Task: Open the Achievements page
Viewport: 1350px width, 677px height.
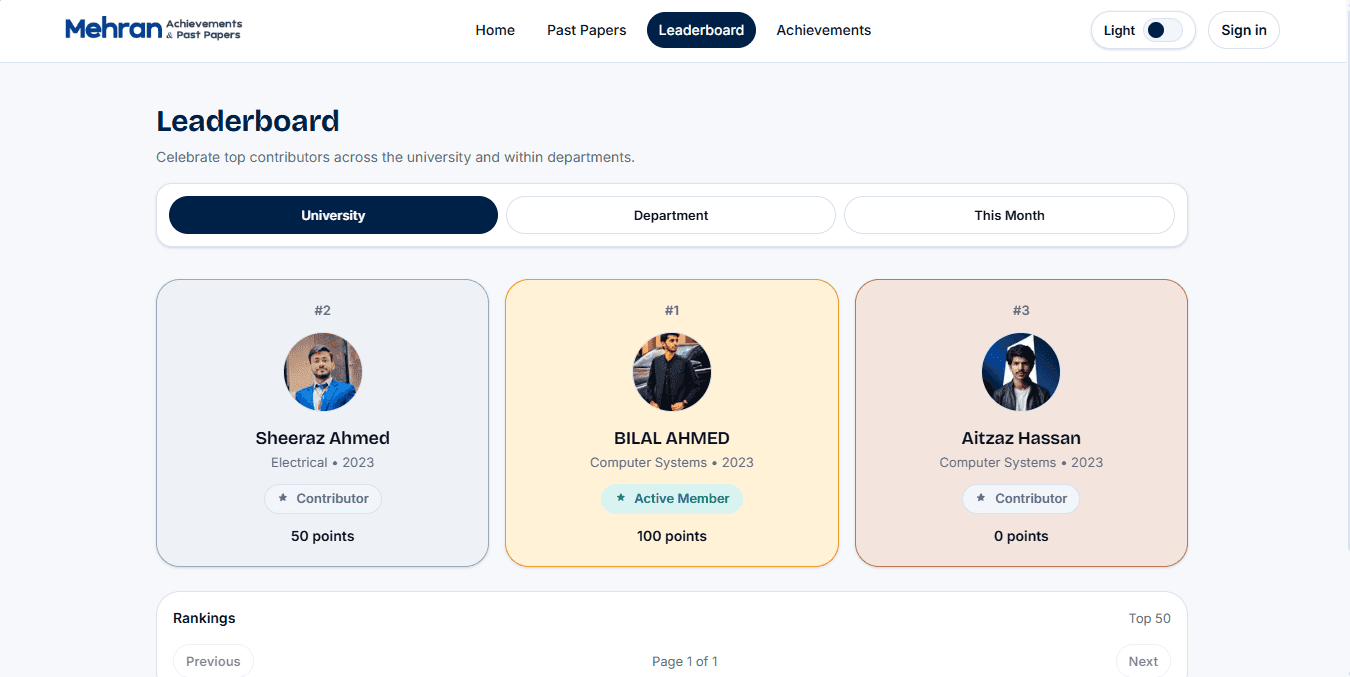Action: click(824, 30)
